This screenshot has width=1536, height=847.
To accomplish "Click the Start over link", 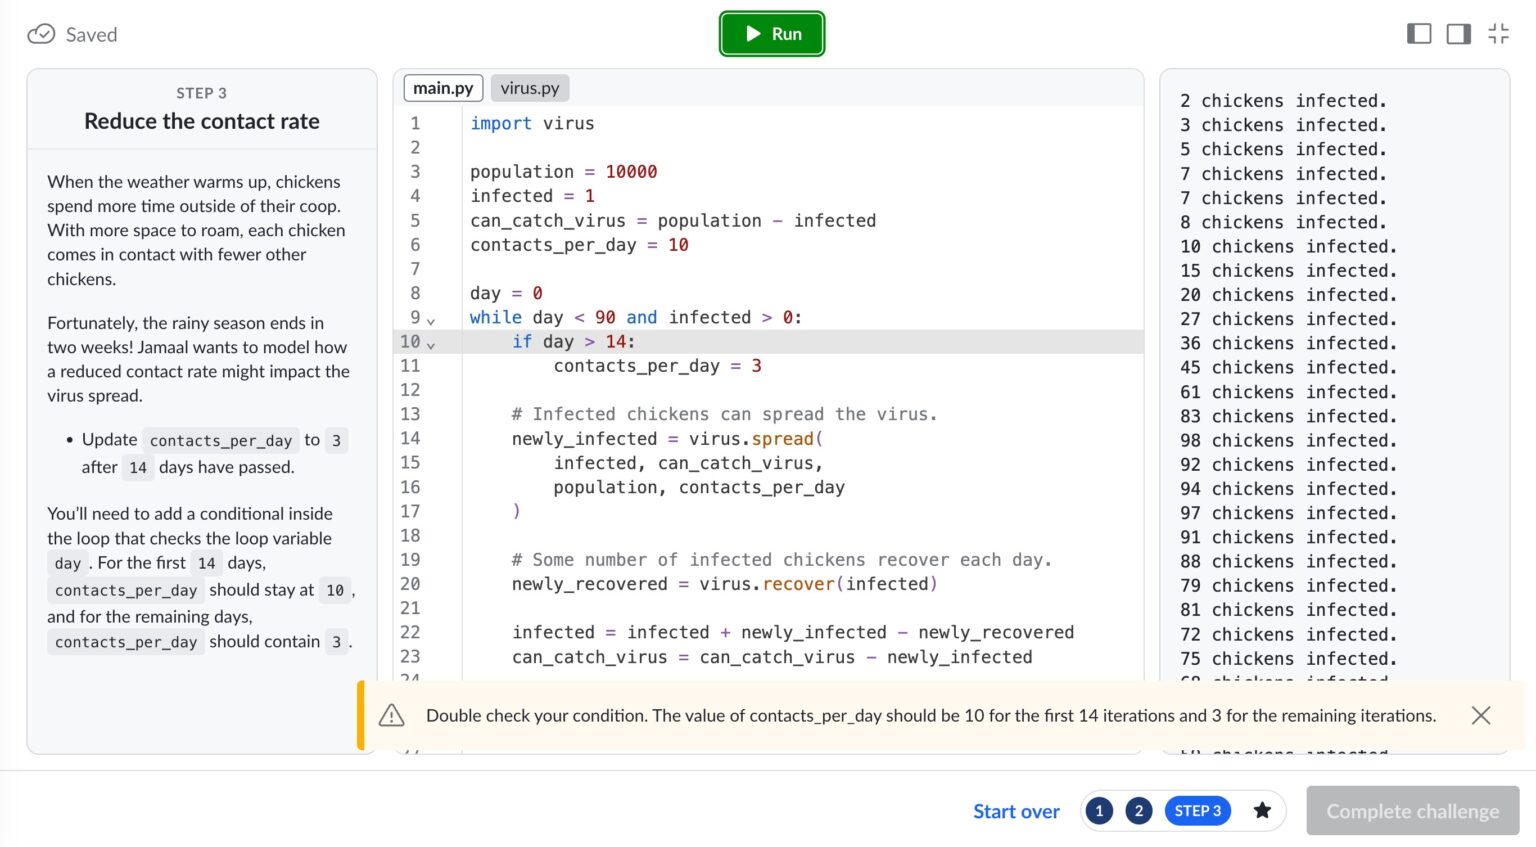I will [x=1016, y=811].
